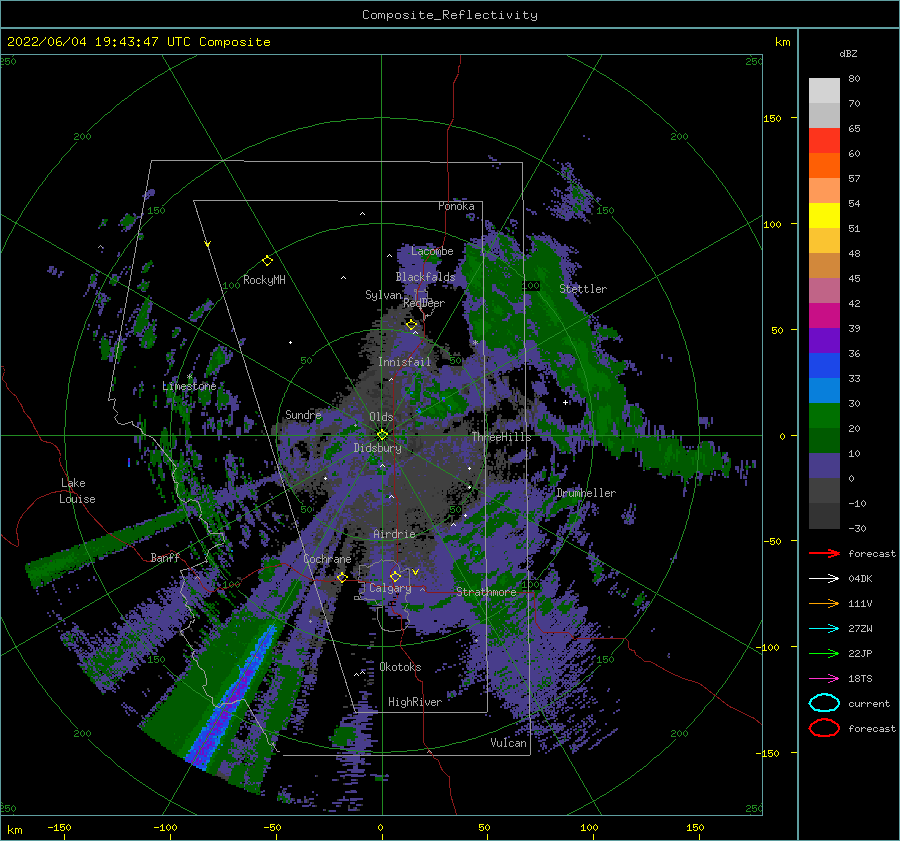The width and height of the screenshot is (900, 841).
Task: Click the Olds city label
Action: pos(381,417)
